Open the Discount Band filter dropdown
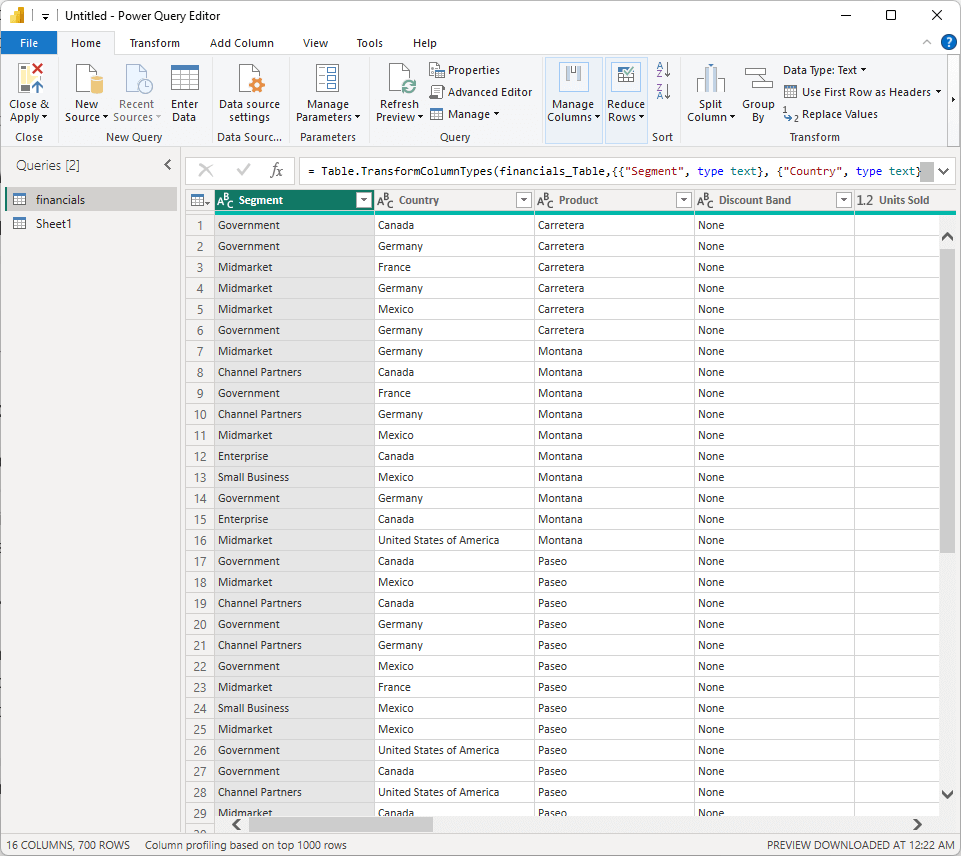Screen dimensions: 961x856 [x=844, y=200]
